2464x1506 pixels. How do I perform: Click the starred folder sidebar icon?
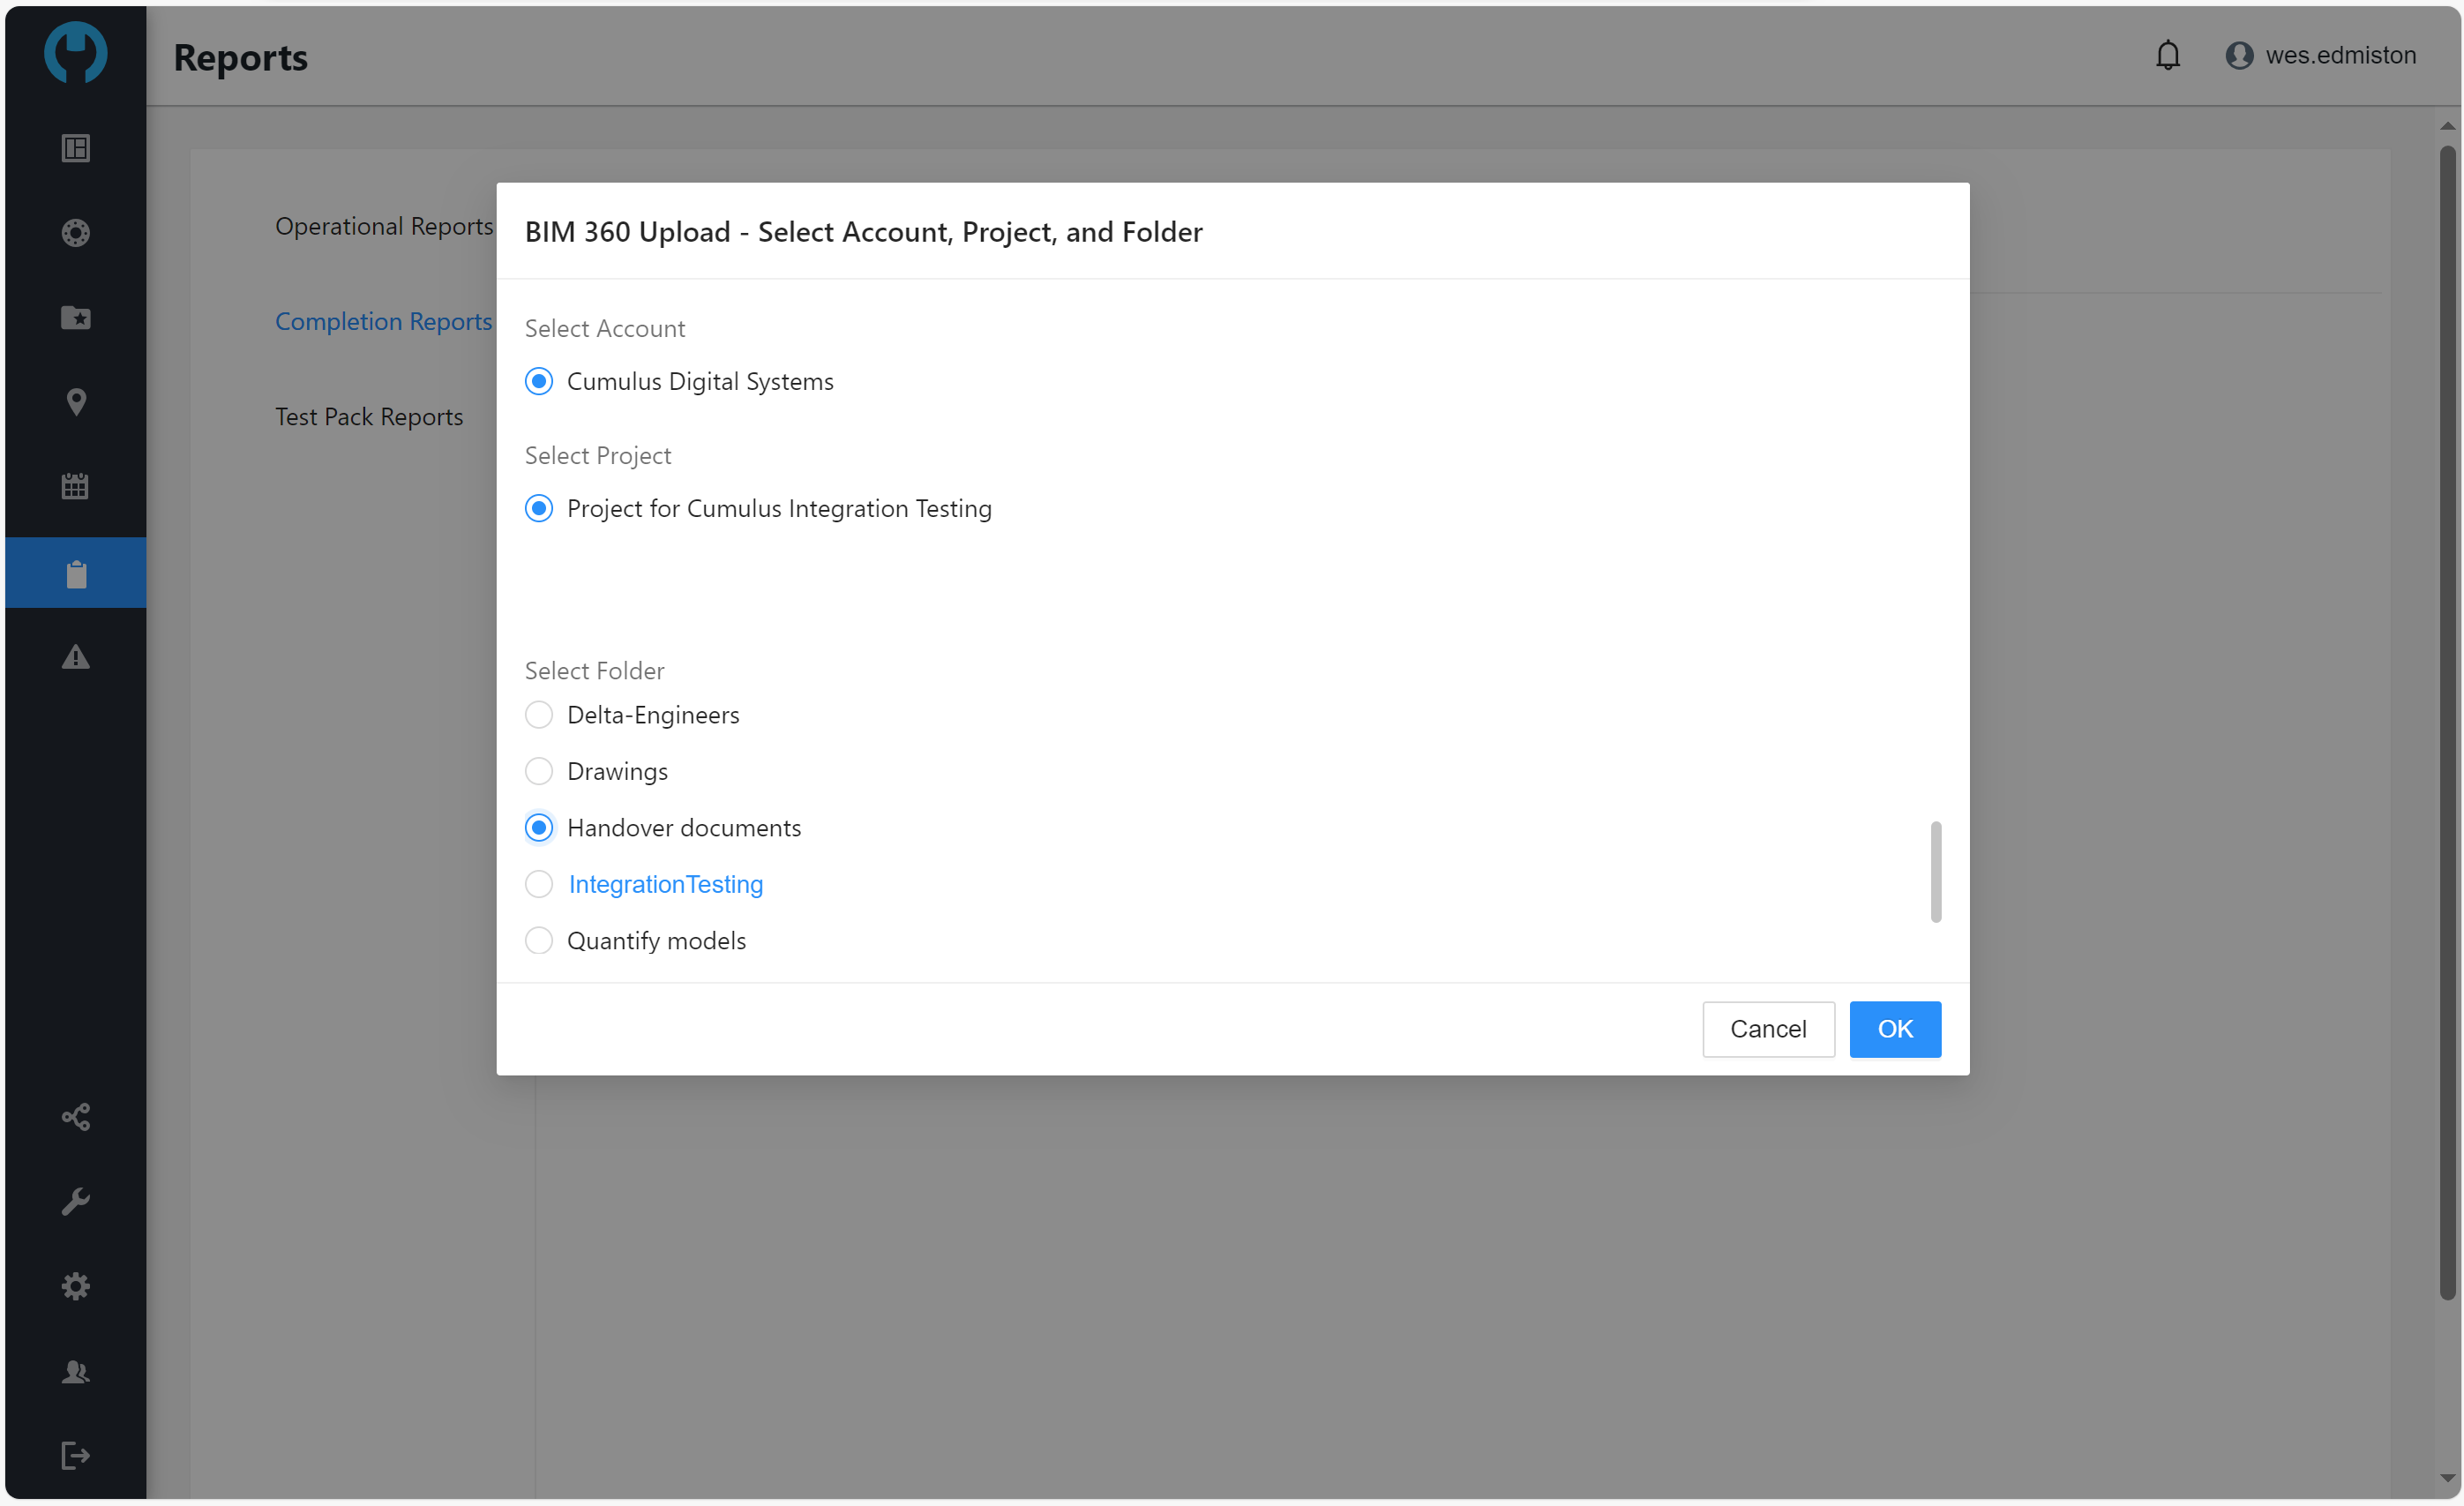coord(76,318)
